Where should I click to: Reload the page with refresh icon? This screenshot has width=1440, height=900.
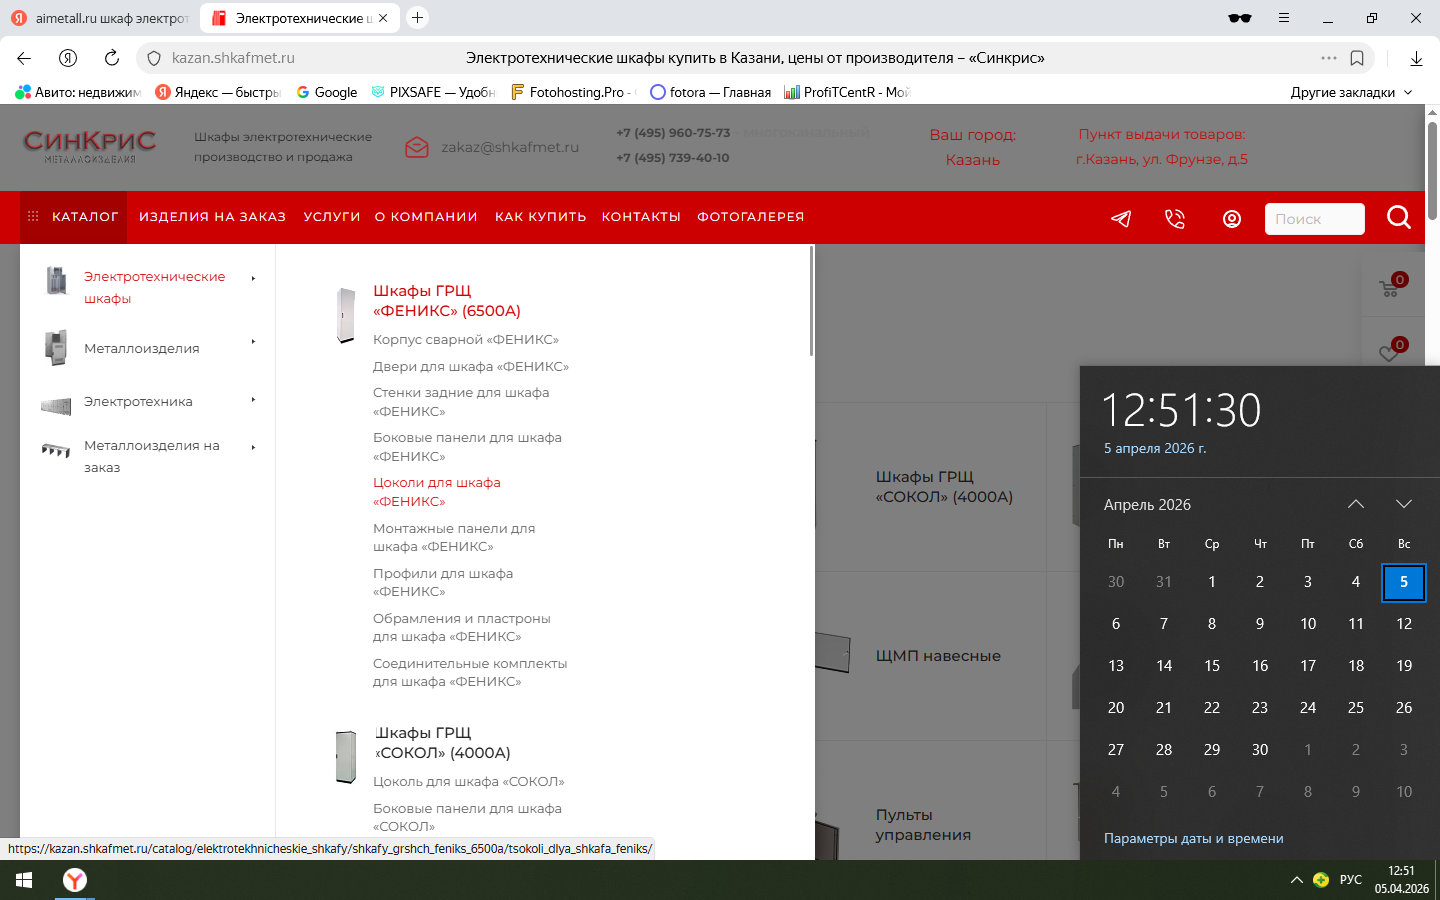[x=112, y=58]
